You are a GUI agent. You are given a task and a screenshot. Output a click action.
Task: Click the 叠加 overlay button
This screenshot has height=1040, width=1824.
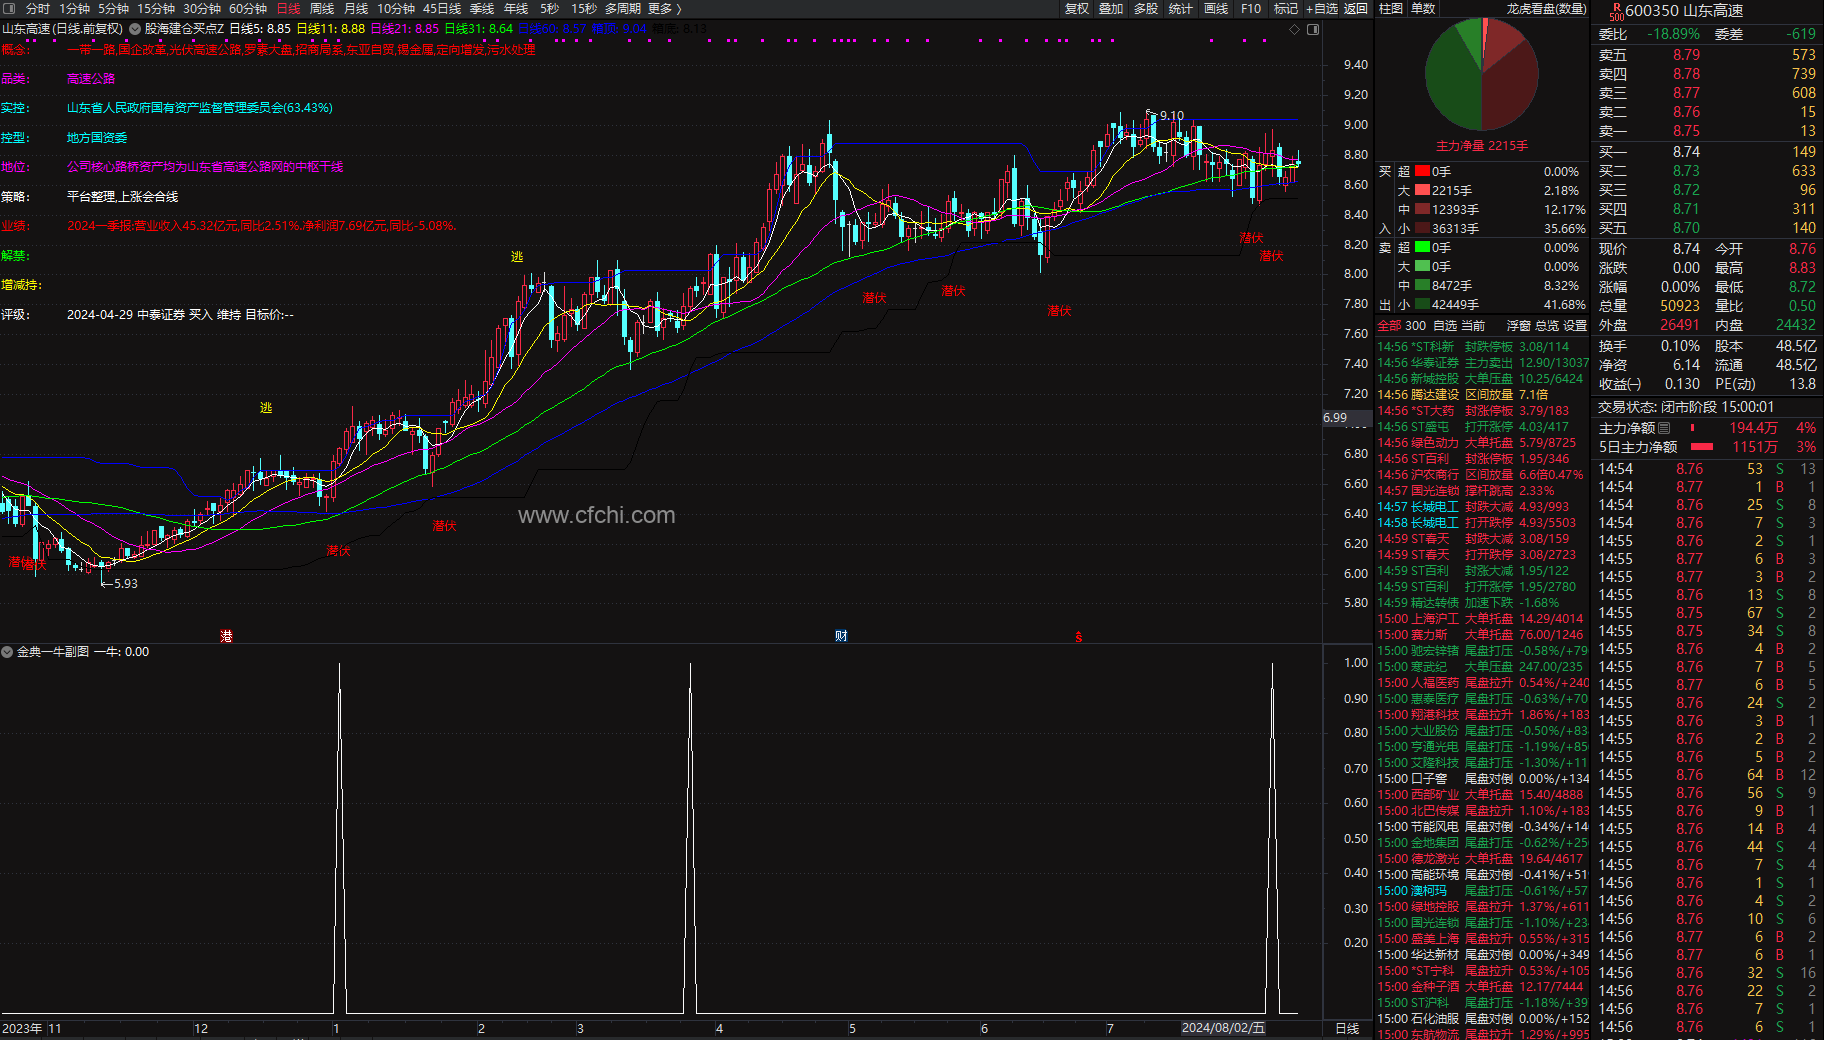tap(1111, 9)
